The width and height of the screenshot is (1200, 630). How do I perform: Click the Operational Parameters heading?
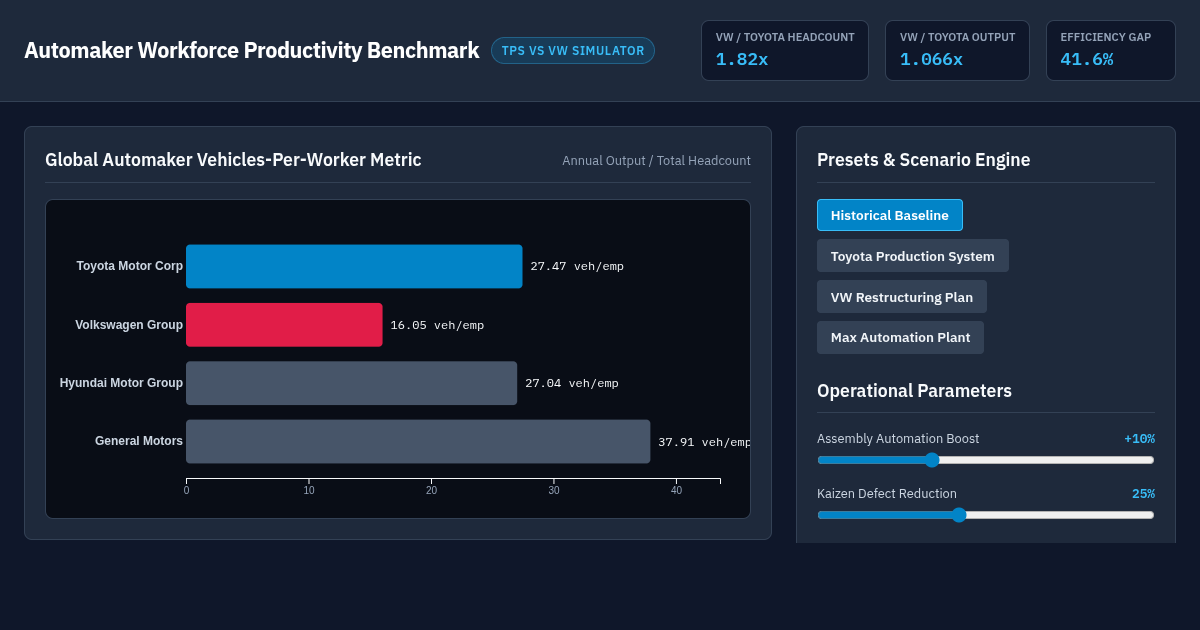coord(914,391)
